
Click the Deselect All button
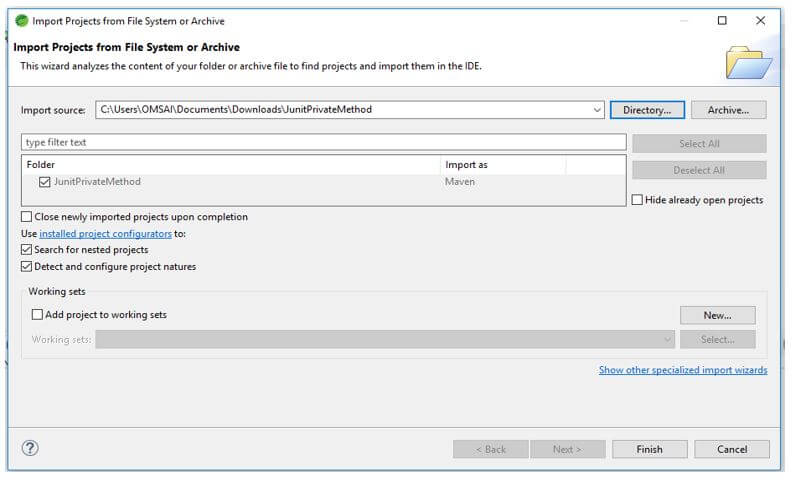(699, 170)
